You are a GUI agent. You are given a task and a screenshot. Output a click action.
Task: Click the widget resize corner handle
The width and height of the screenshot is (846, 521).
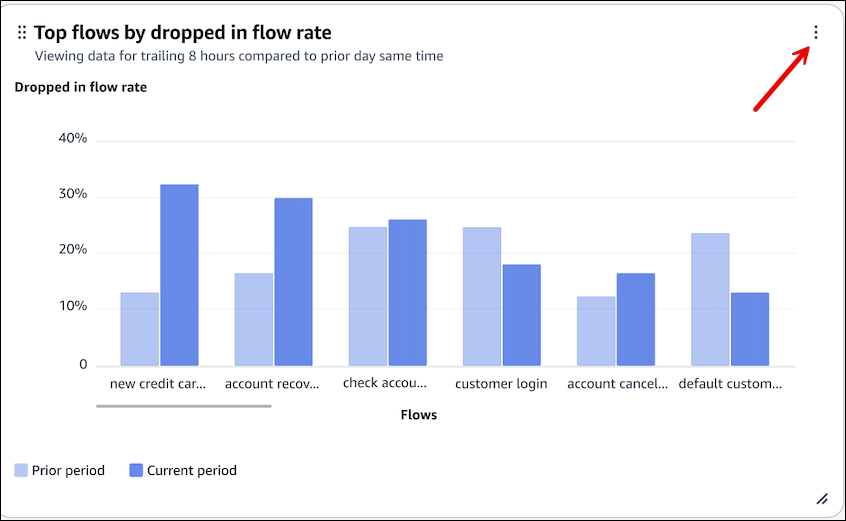(822, 498)
